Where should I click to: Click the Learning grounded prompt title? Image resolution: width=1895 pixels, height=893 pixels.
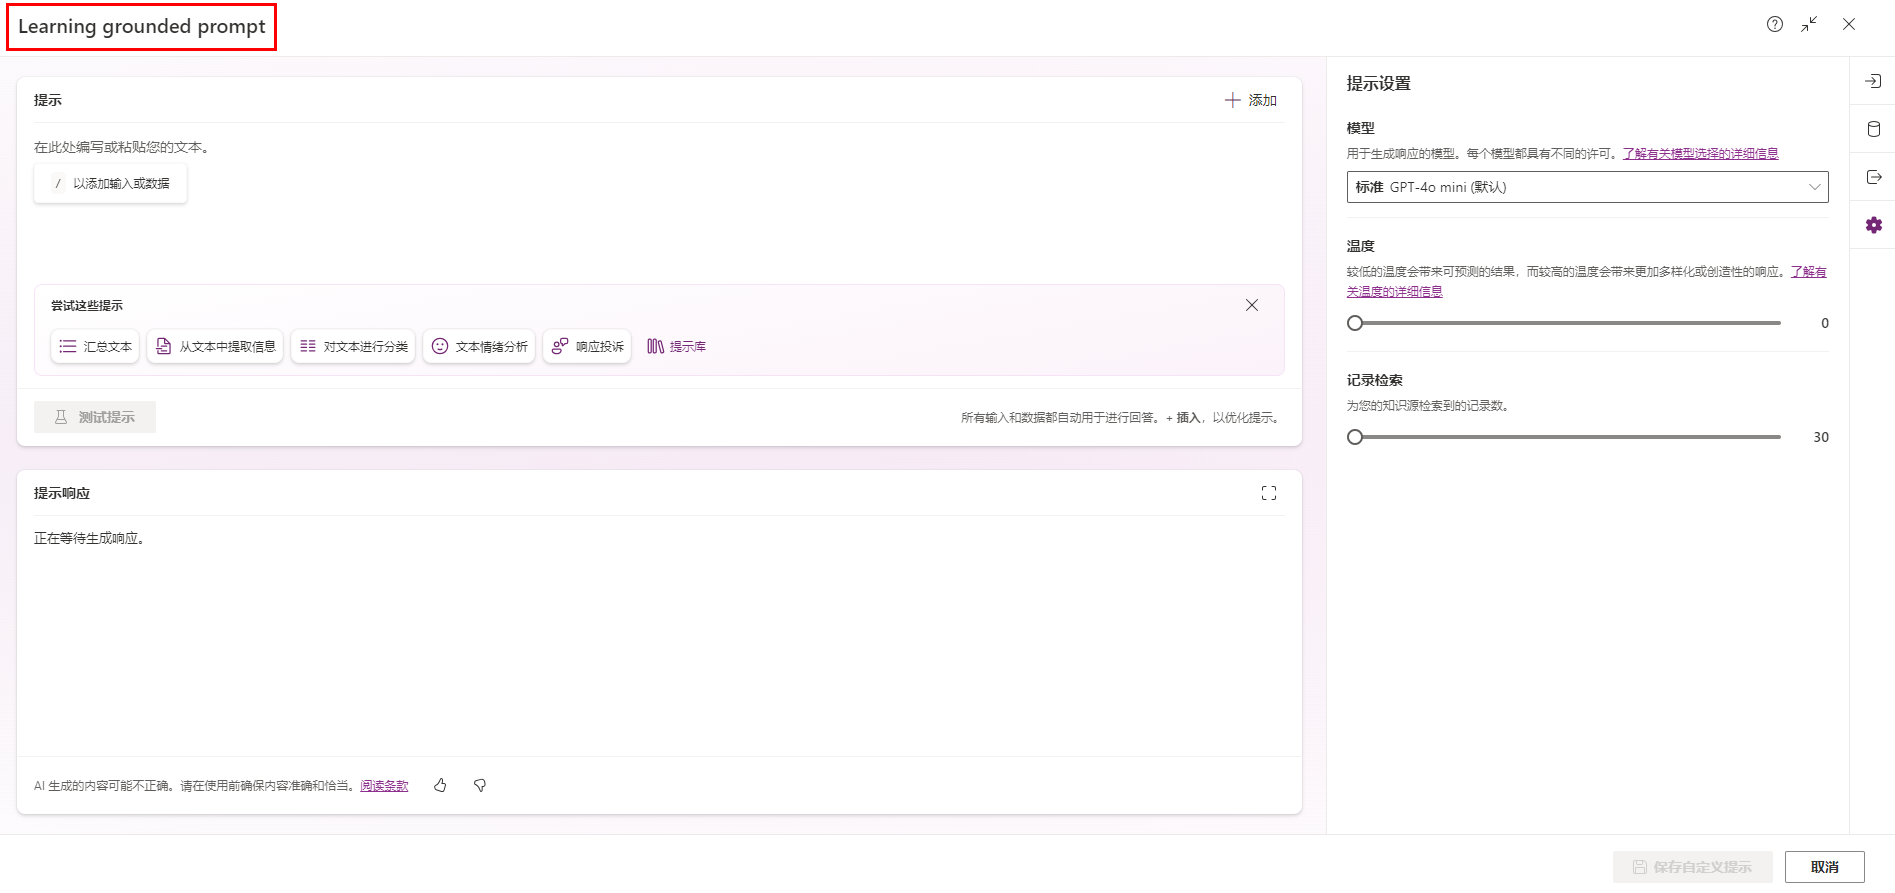142,27
